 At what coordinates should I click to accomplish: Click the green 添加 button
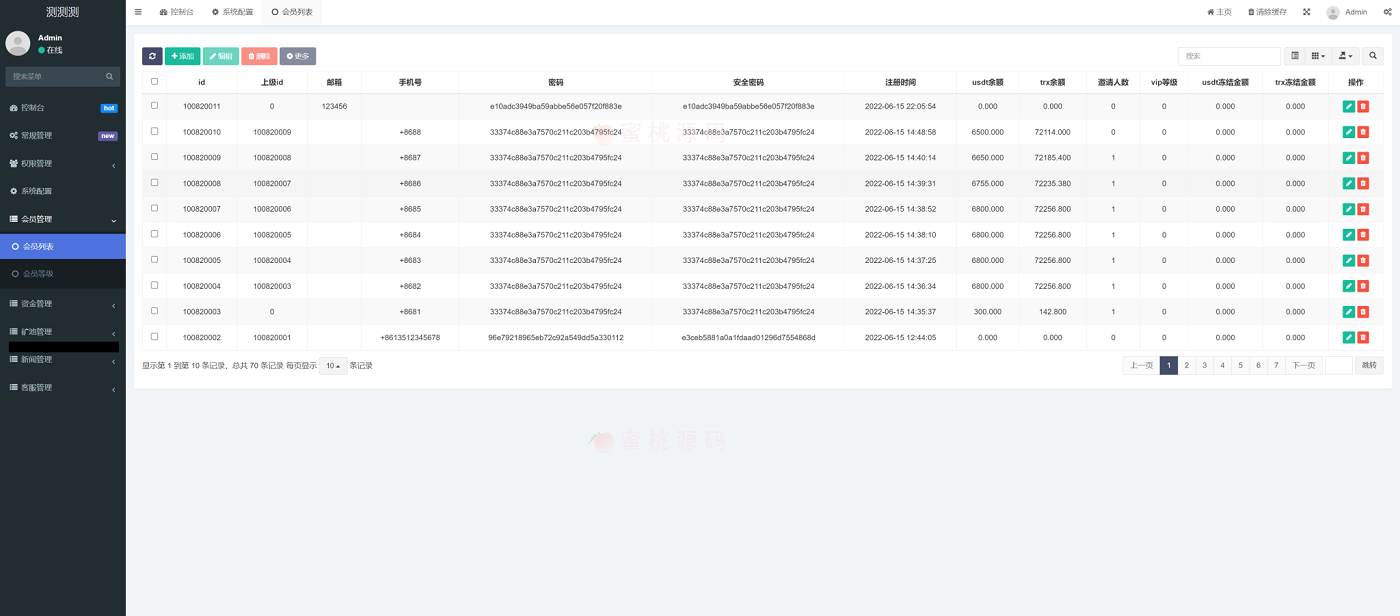coord(182,56)
